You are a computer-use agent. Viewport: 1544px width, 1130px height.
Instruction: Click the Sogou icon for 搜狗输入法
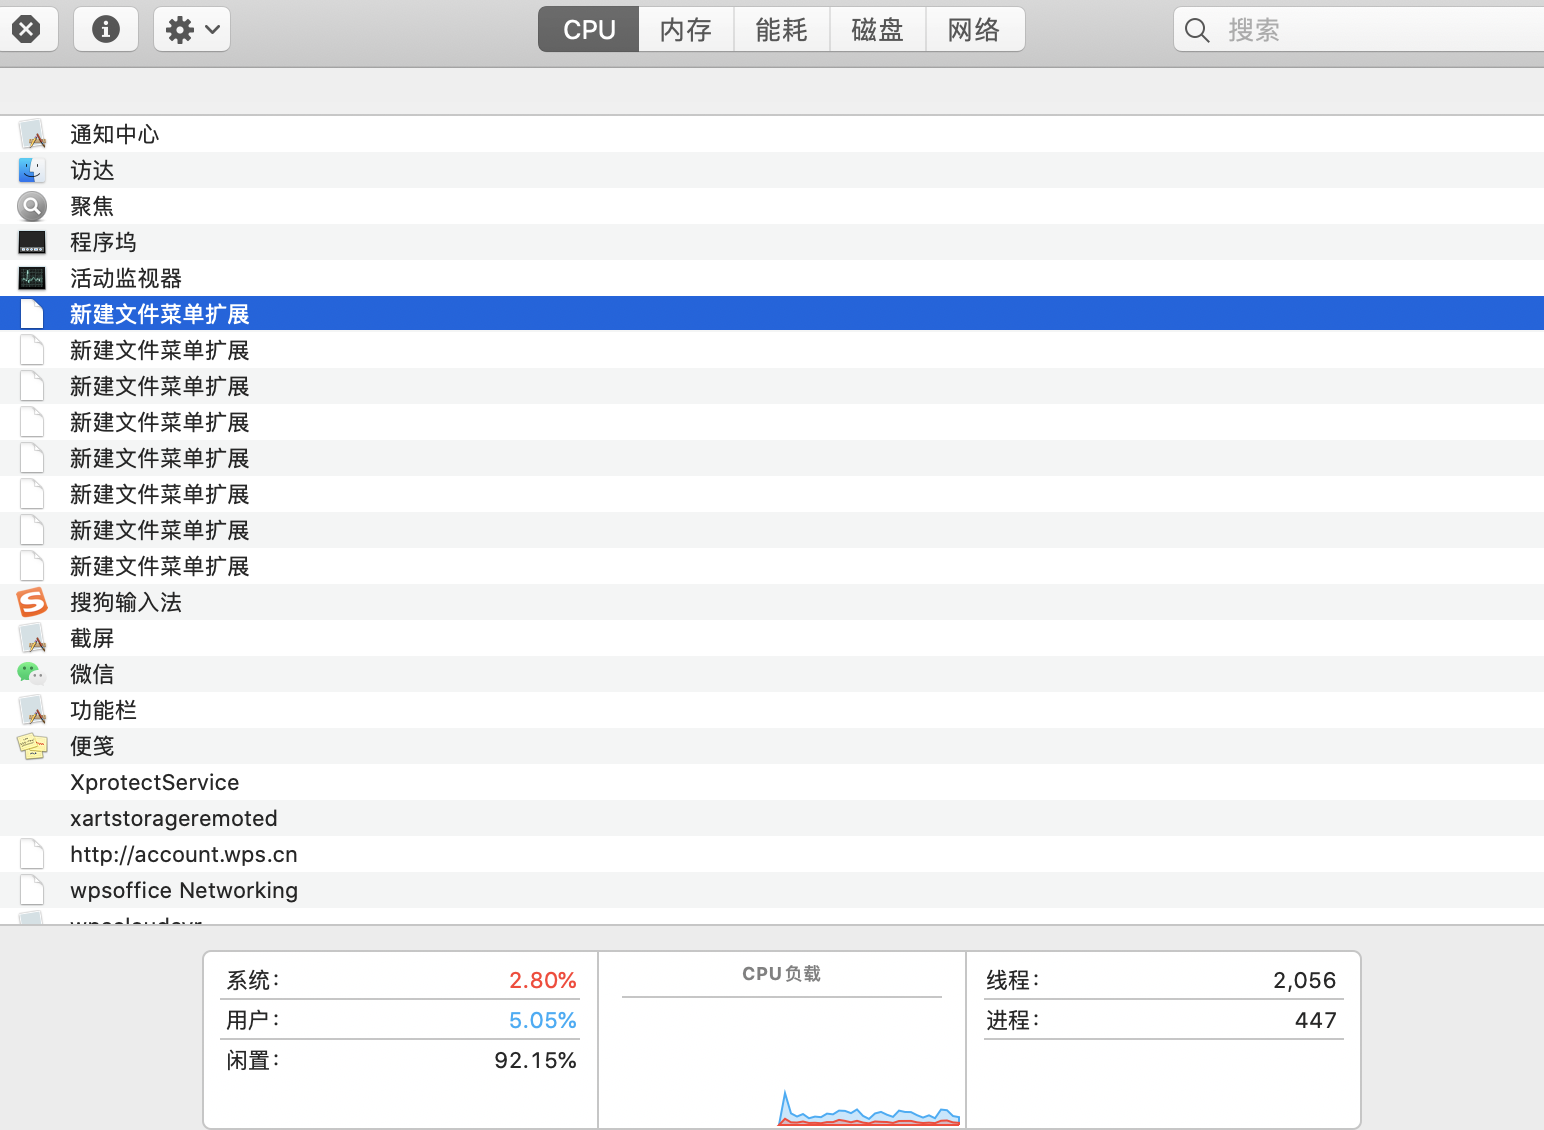click(x=32, y=603)
